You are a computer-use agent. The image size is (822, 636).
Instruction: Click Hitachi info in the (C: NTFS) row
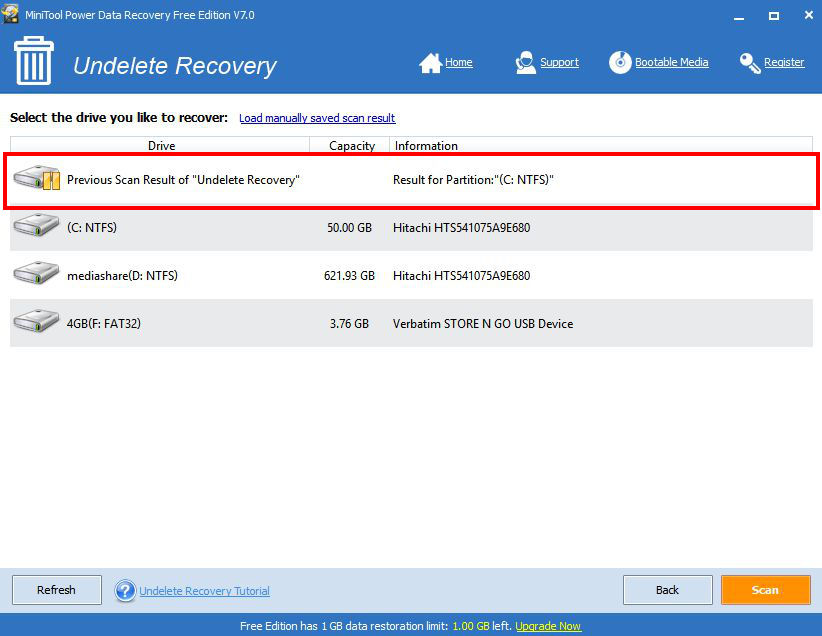(461, 228)
